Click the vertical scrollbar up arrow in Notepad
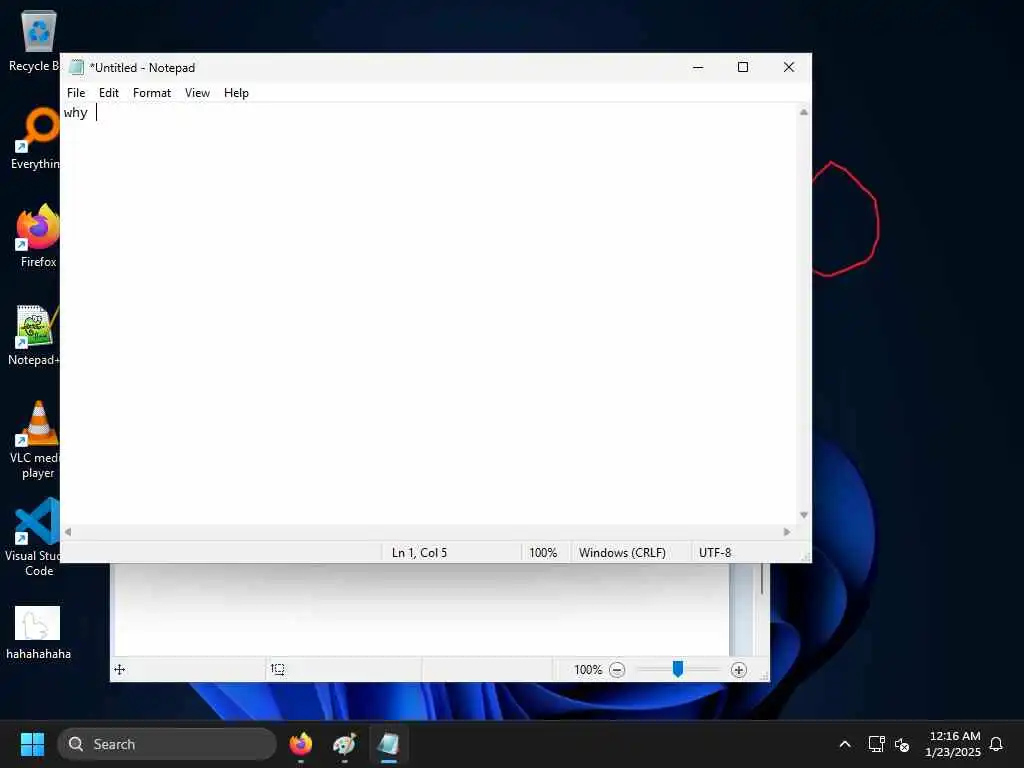Viewport: 1024px width, 768px height. [x=804, y=112]
